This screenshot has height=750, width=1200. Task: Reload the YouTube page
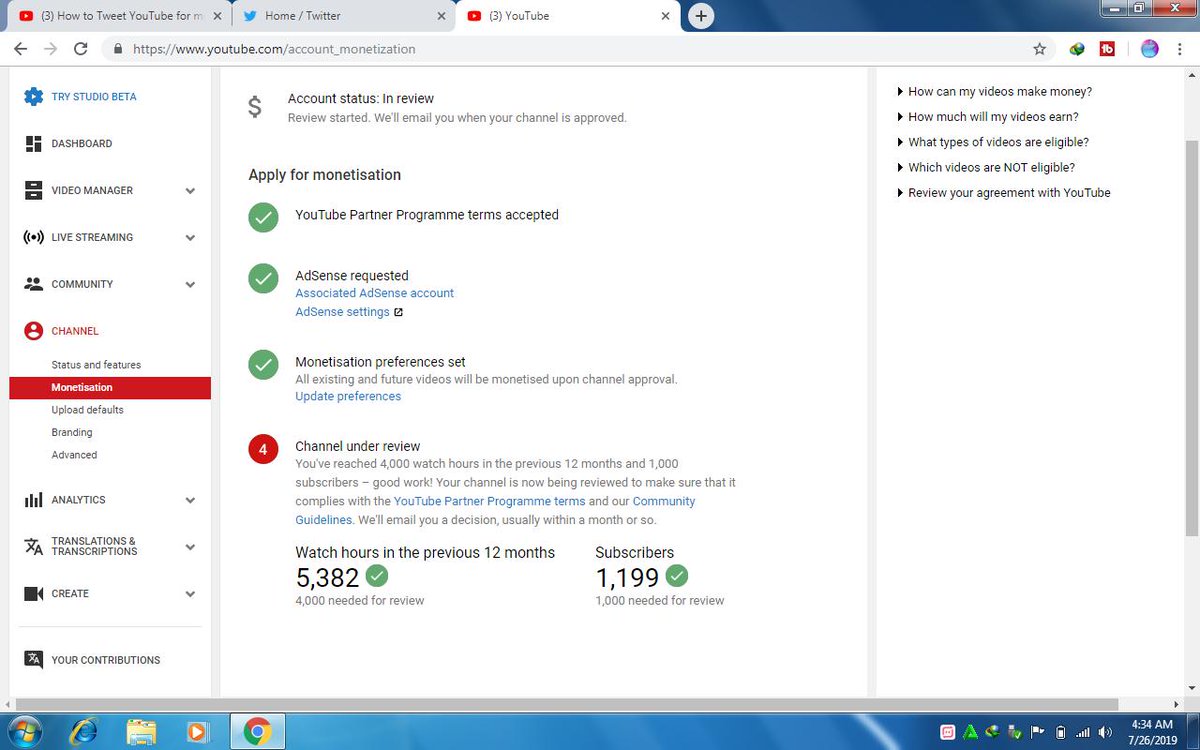pos(80,48)
